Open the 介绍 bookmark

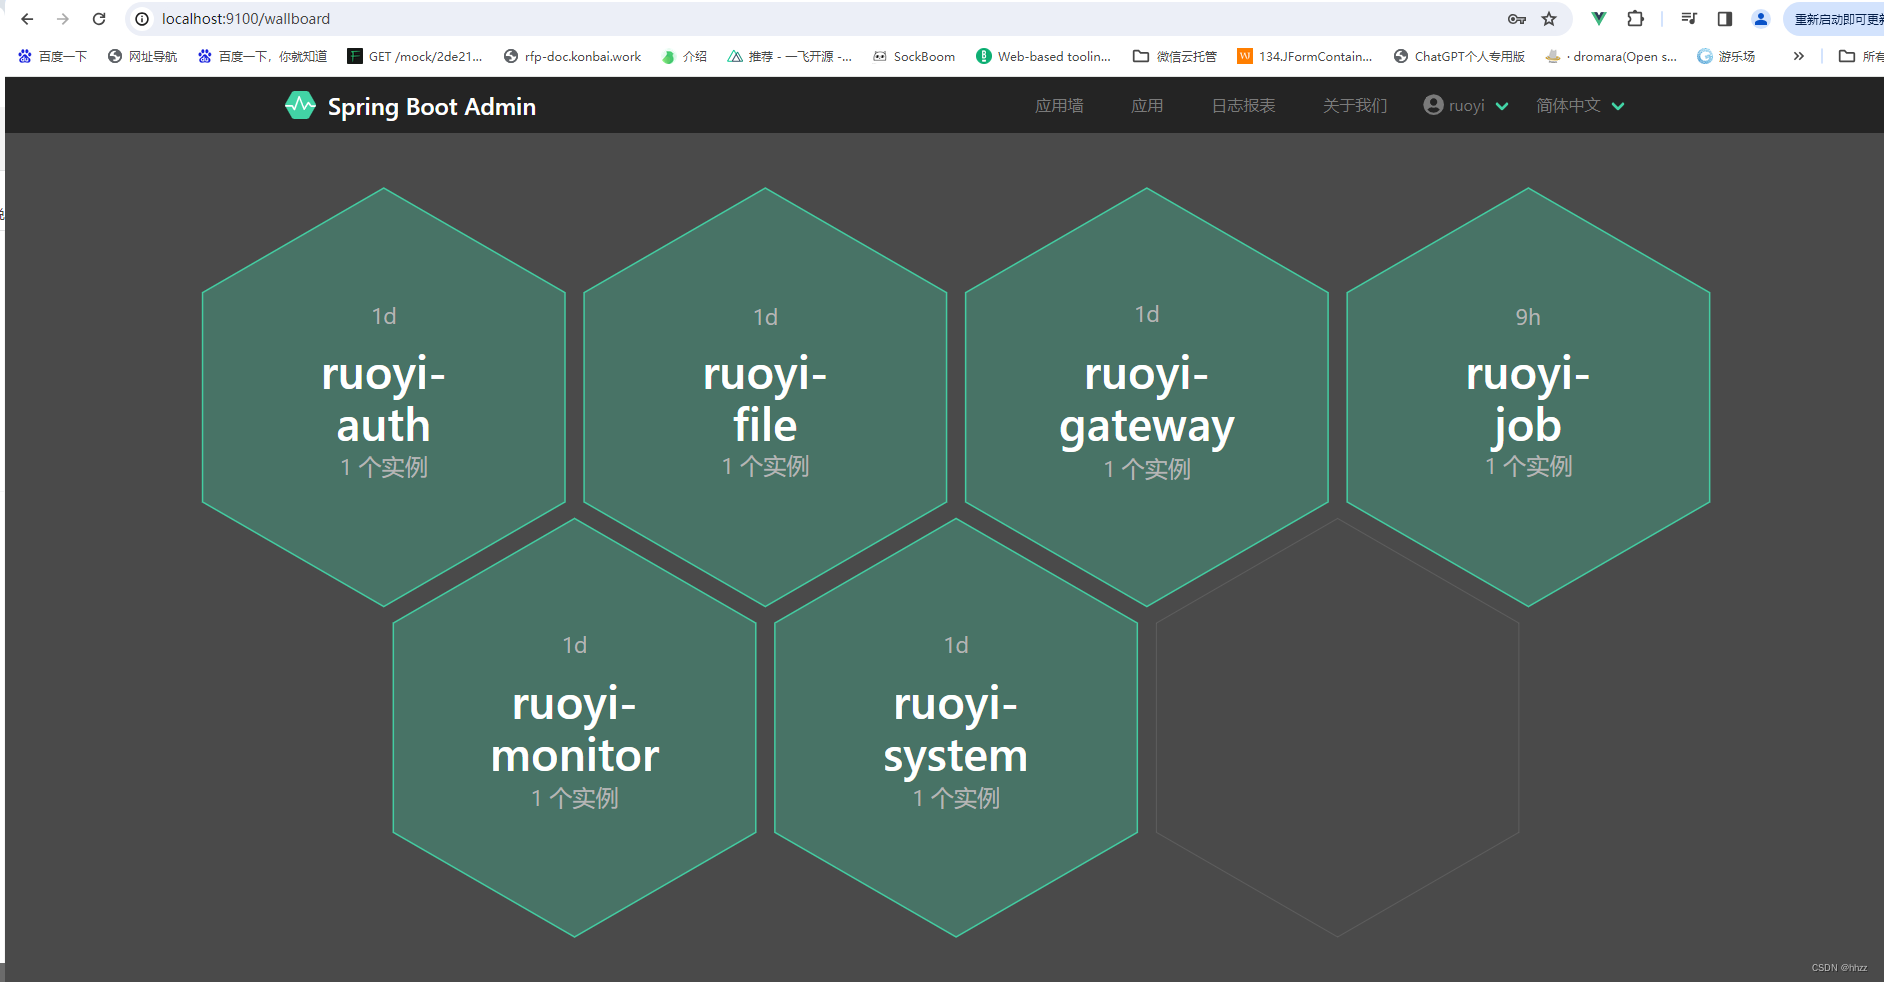tap(684, 56)
